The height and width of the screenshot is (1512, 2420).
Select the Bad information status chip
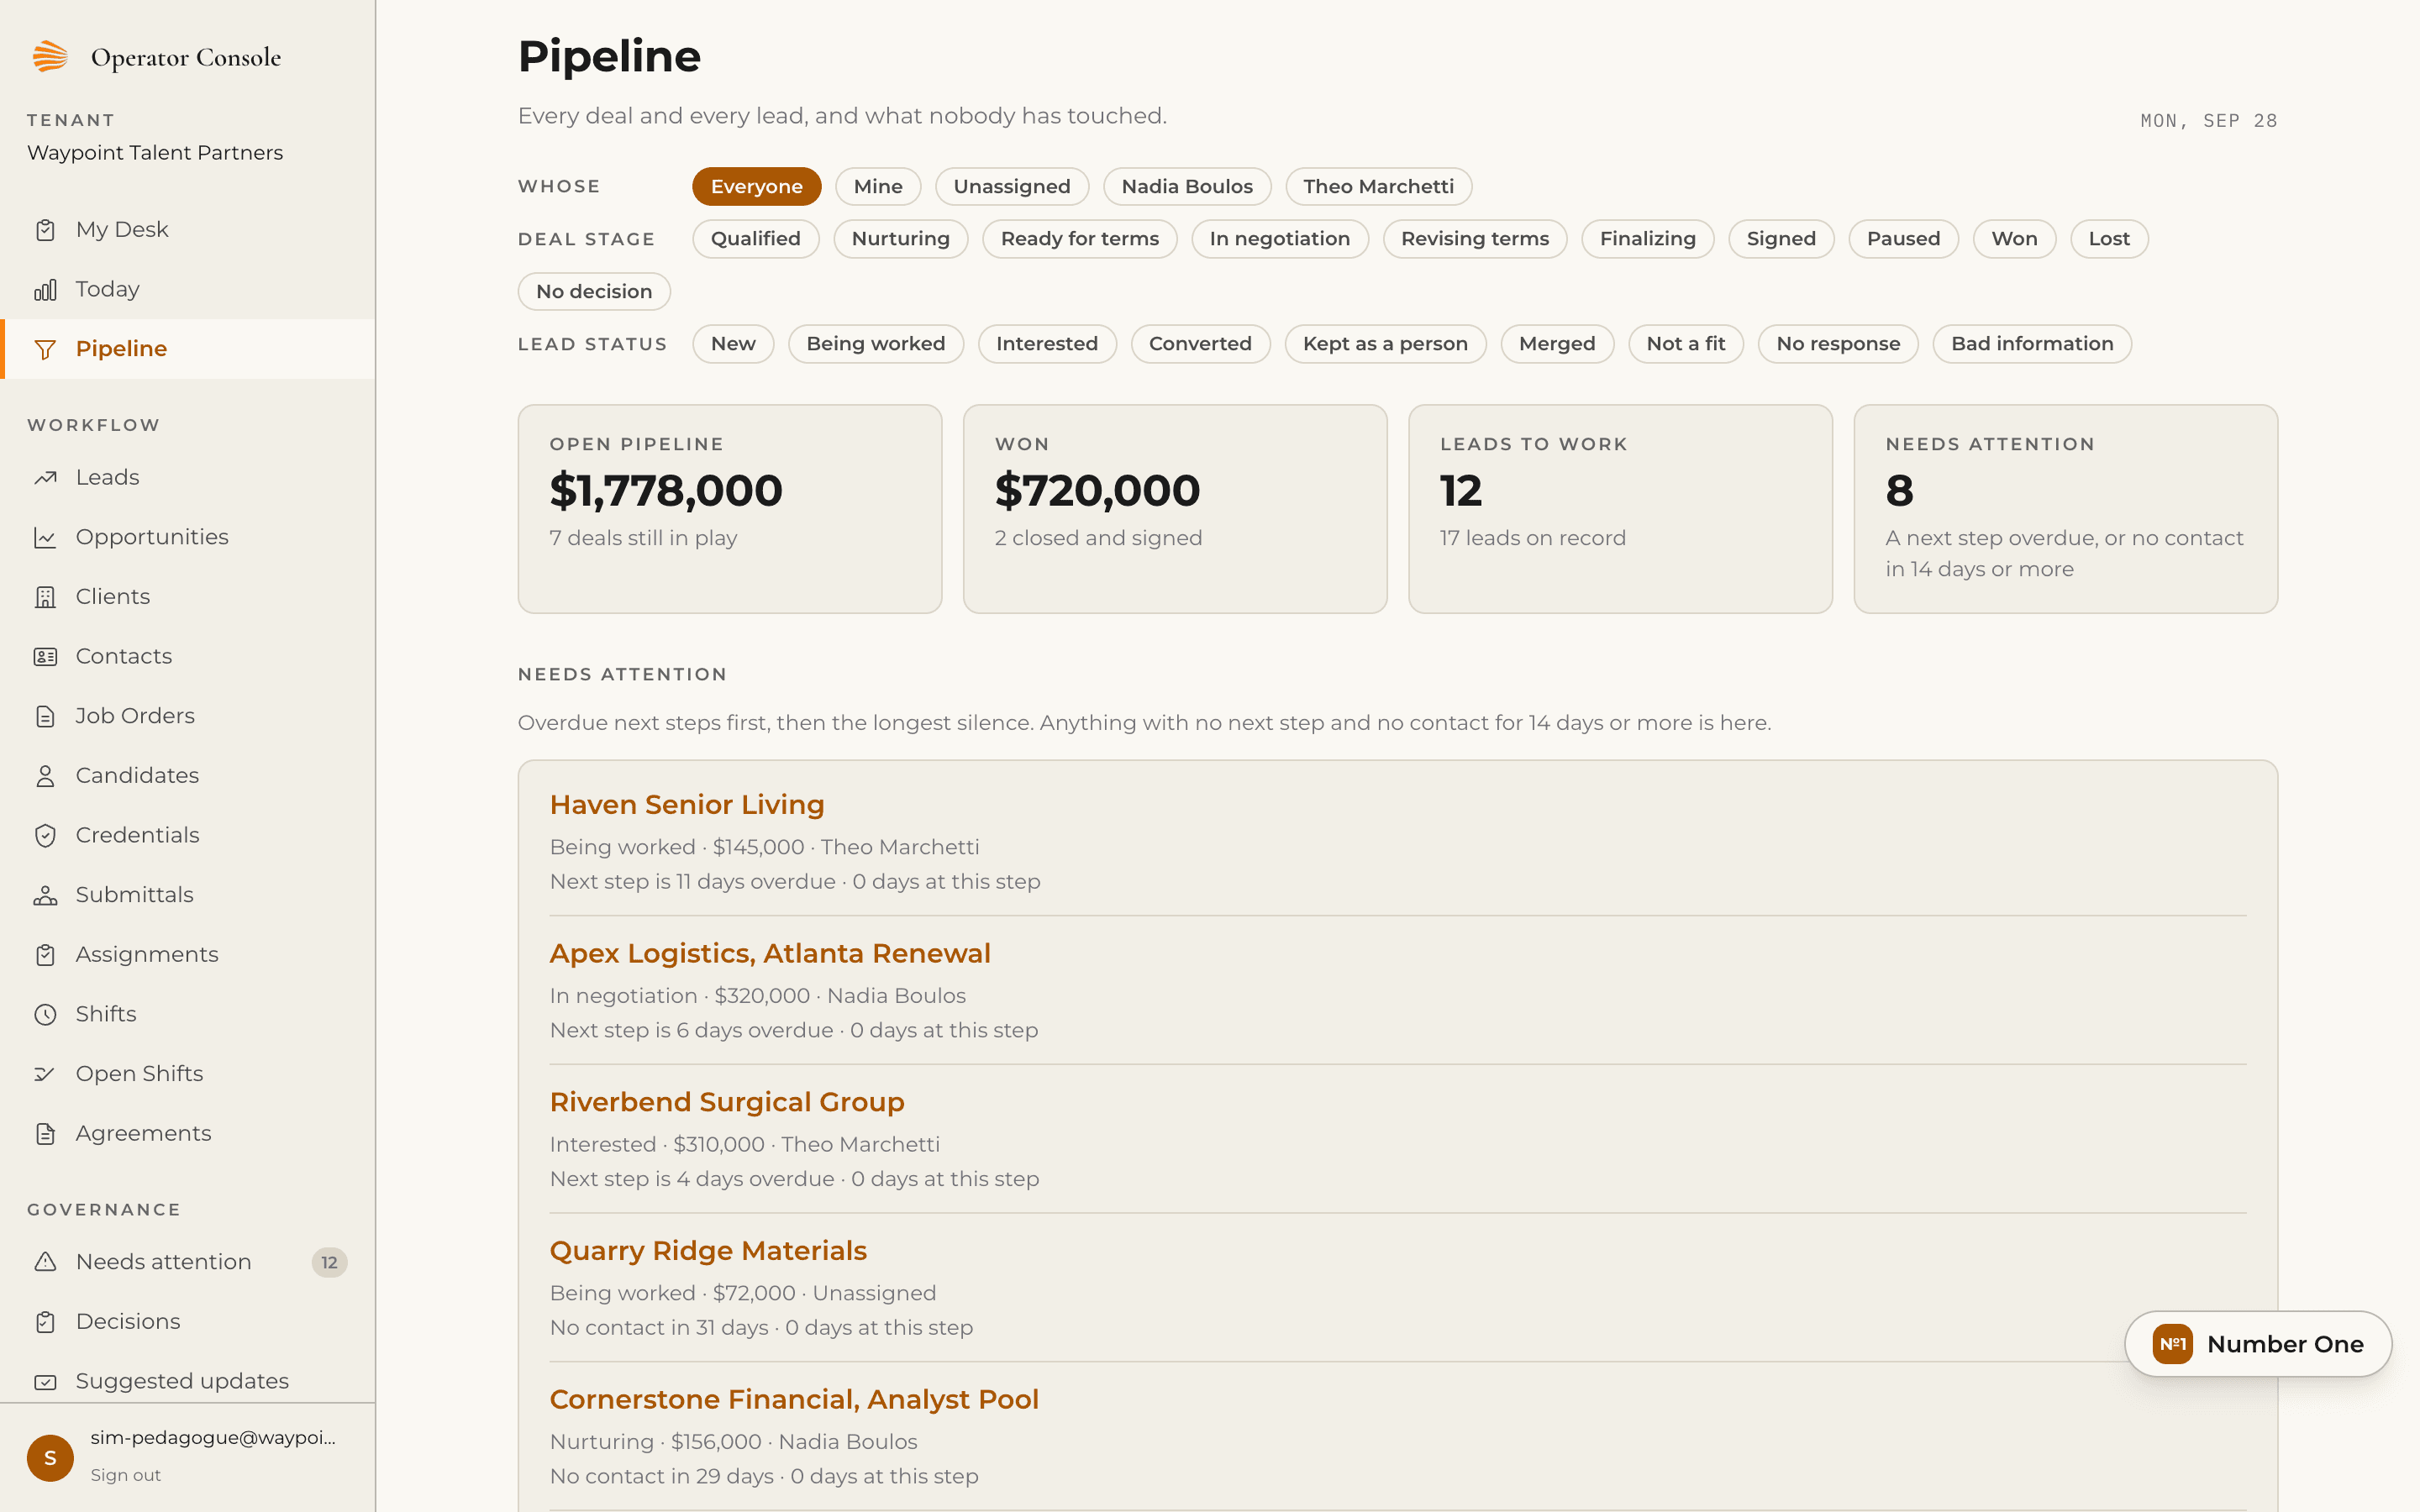[2031, 344]
